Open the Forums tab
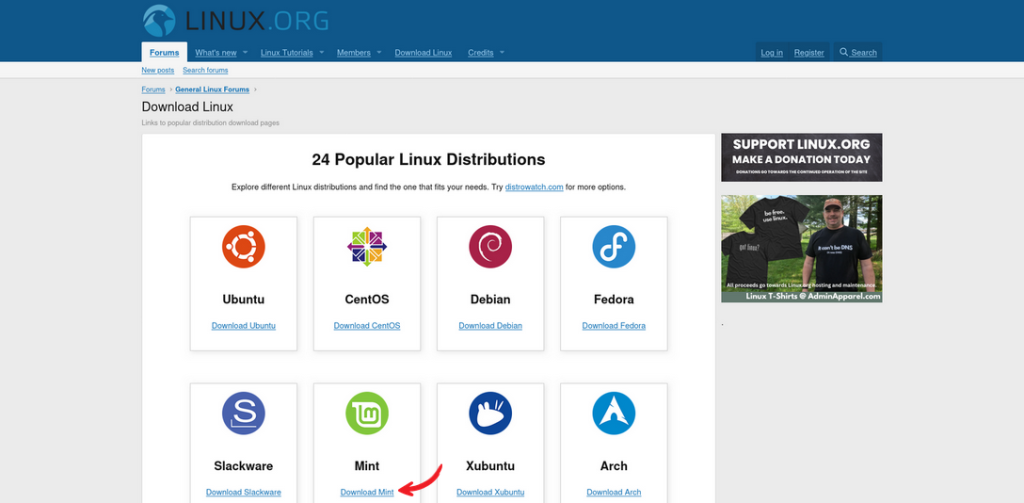 (x=164, y=53)
